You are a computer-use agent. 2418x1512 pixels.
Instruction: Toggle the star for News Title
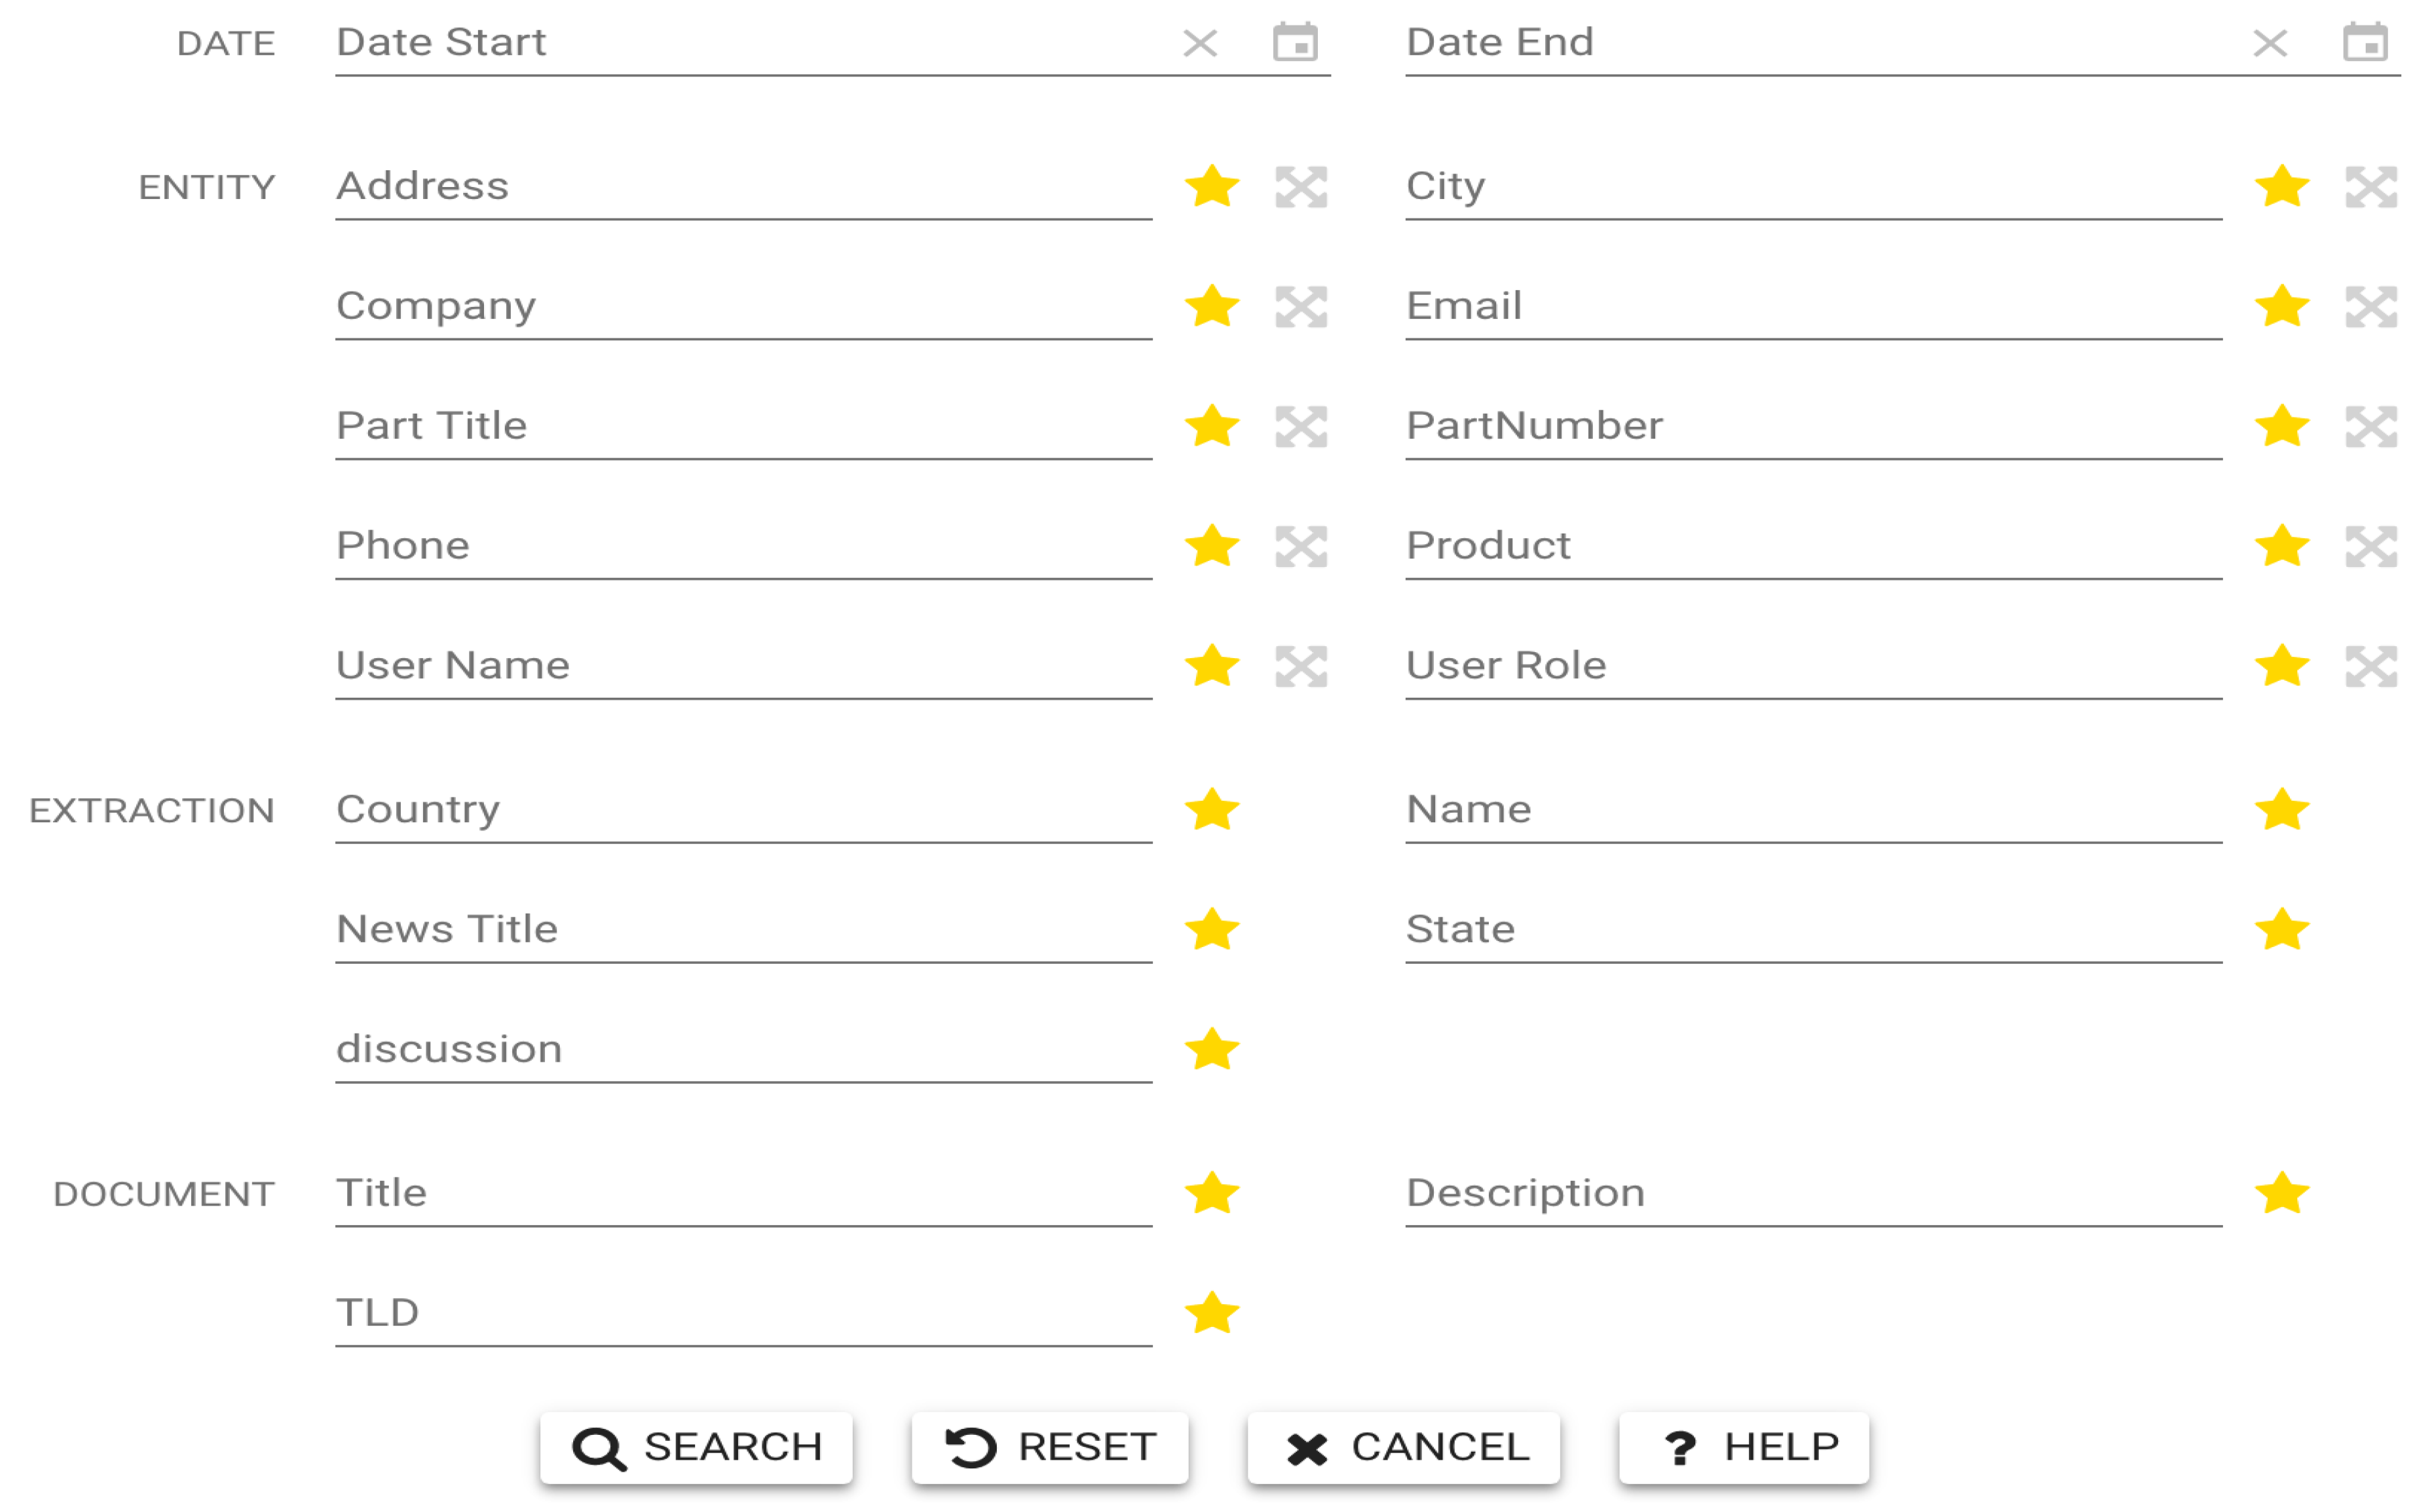pos(1212,930)
